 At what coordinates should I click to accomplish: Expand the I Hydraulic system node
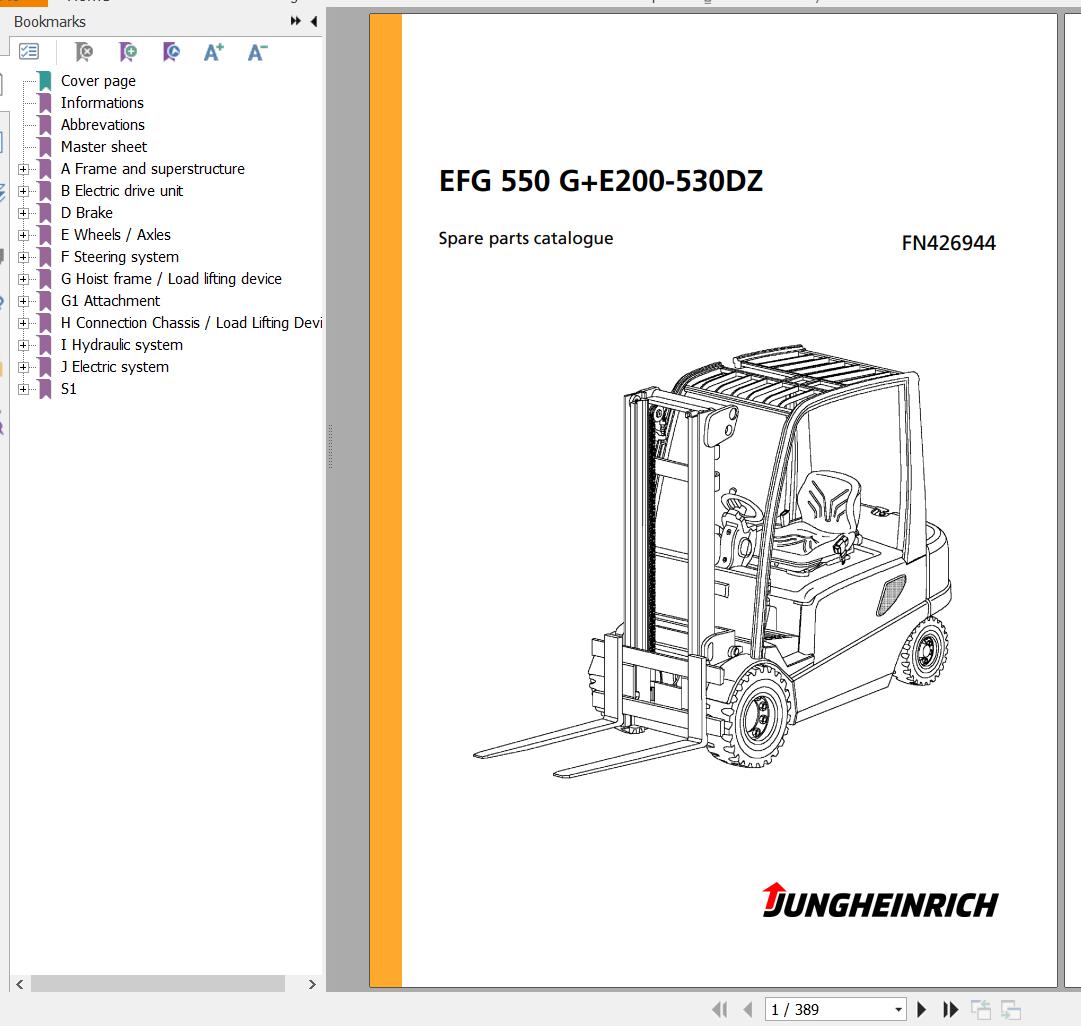(x=23, y=345)
